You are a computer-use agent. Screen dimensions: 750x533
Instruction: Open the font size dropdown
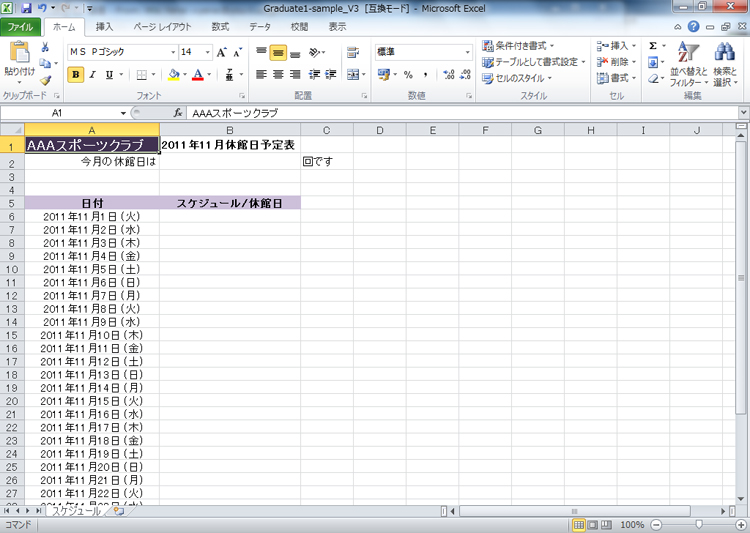tap(208, 52)
